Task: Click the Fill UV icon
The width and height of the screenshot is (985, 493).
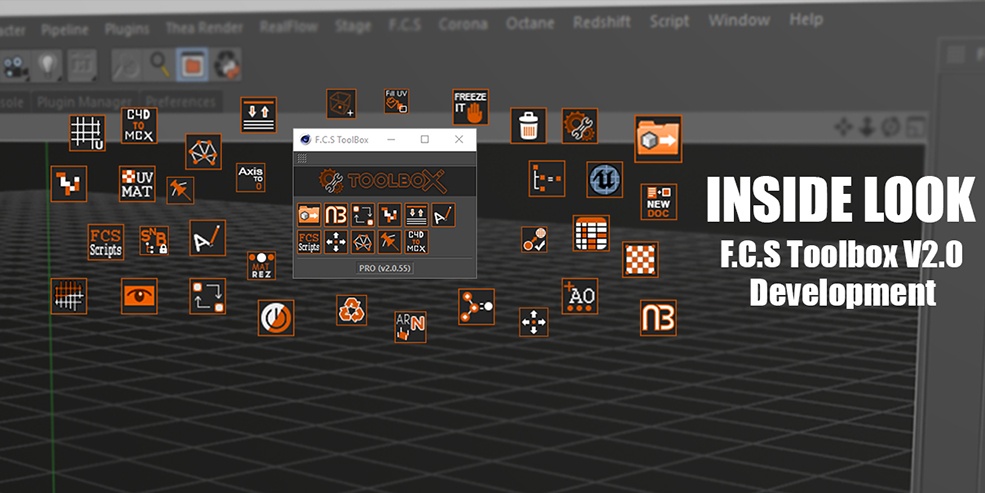Action: [396, 101]
